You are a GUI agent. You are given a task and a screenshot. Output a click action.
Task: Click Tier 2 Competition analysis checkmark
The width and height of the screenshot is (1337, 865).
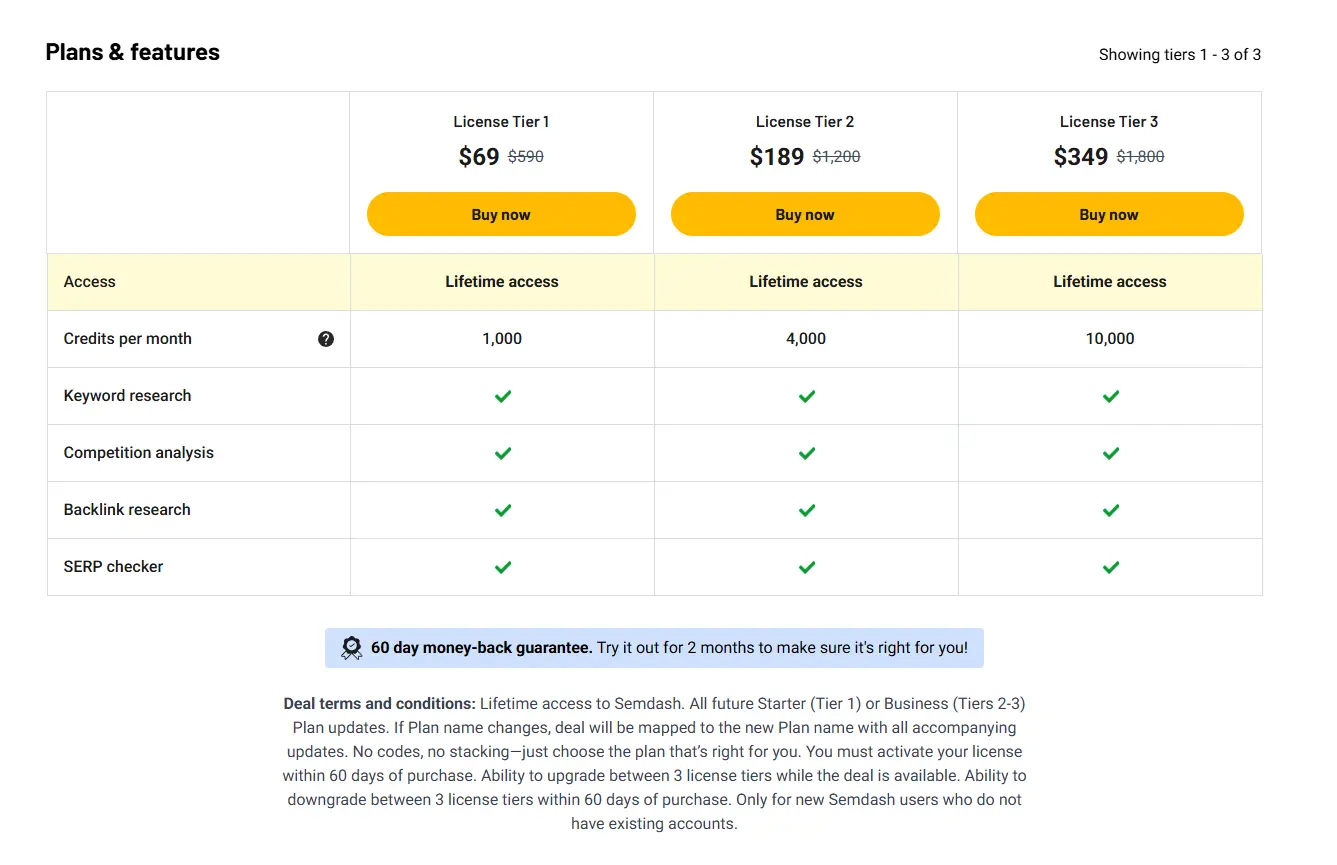807,453
